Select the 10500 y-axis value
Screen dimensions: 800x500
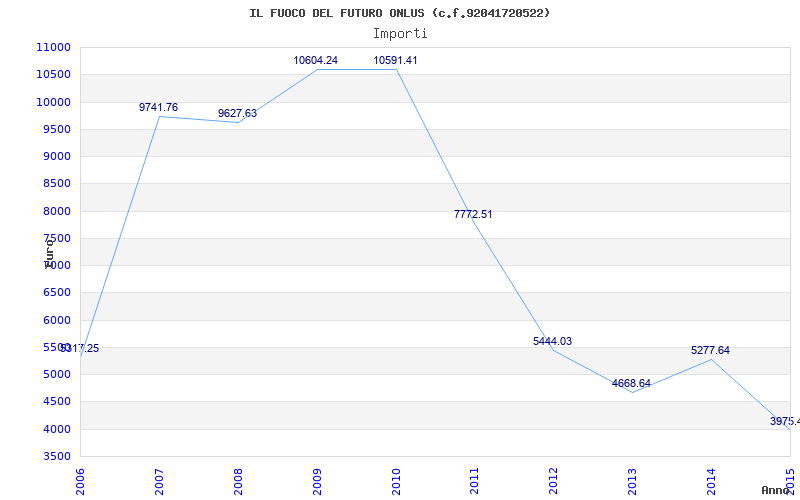coord(53,74)
